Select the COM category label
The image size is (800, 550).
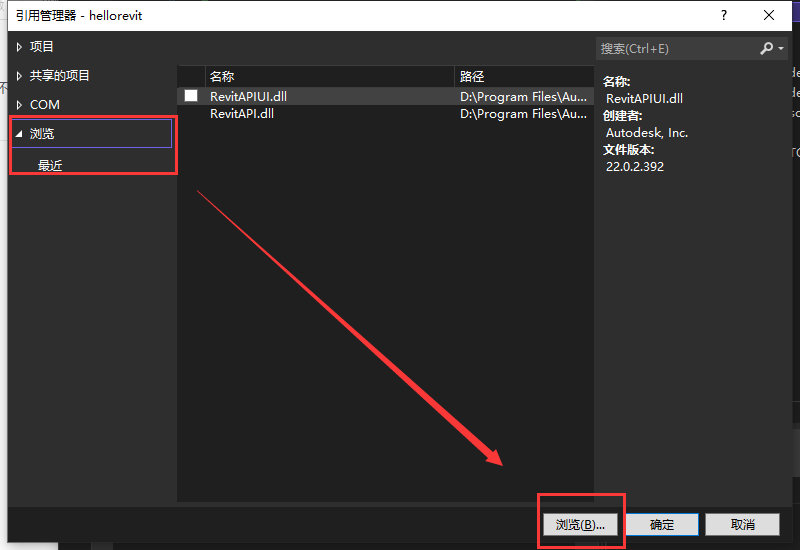pos(45,105)
